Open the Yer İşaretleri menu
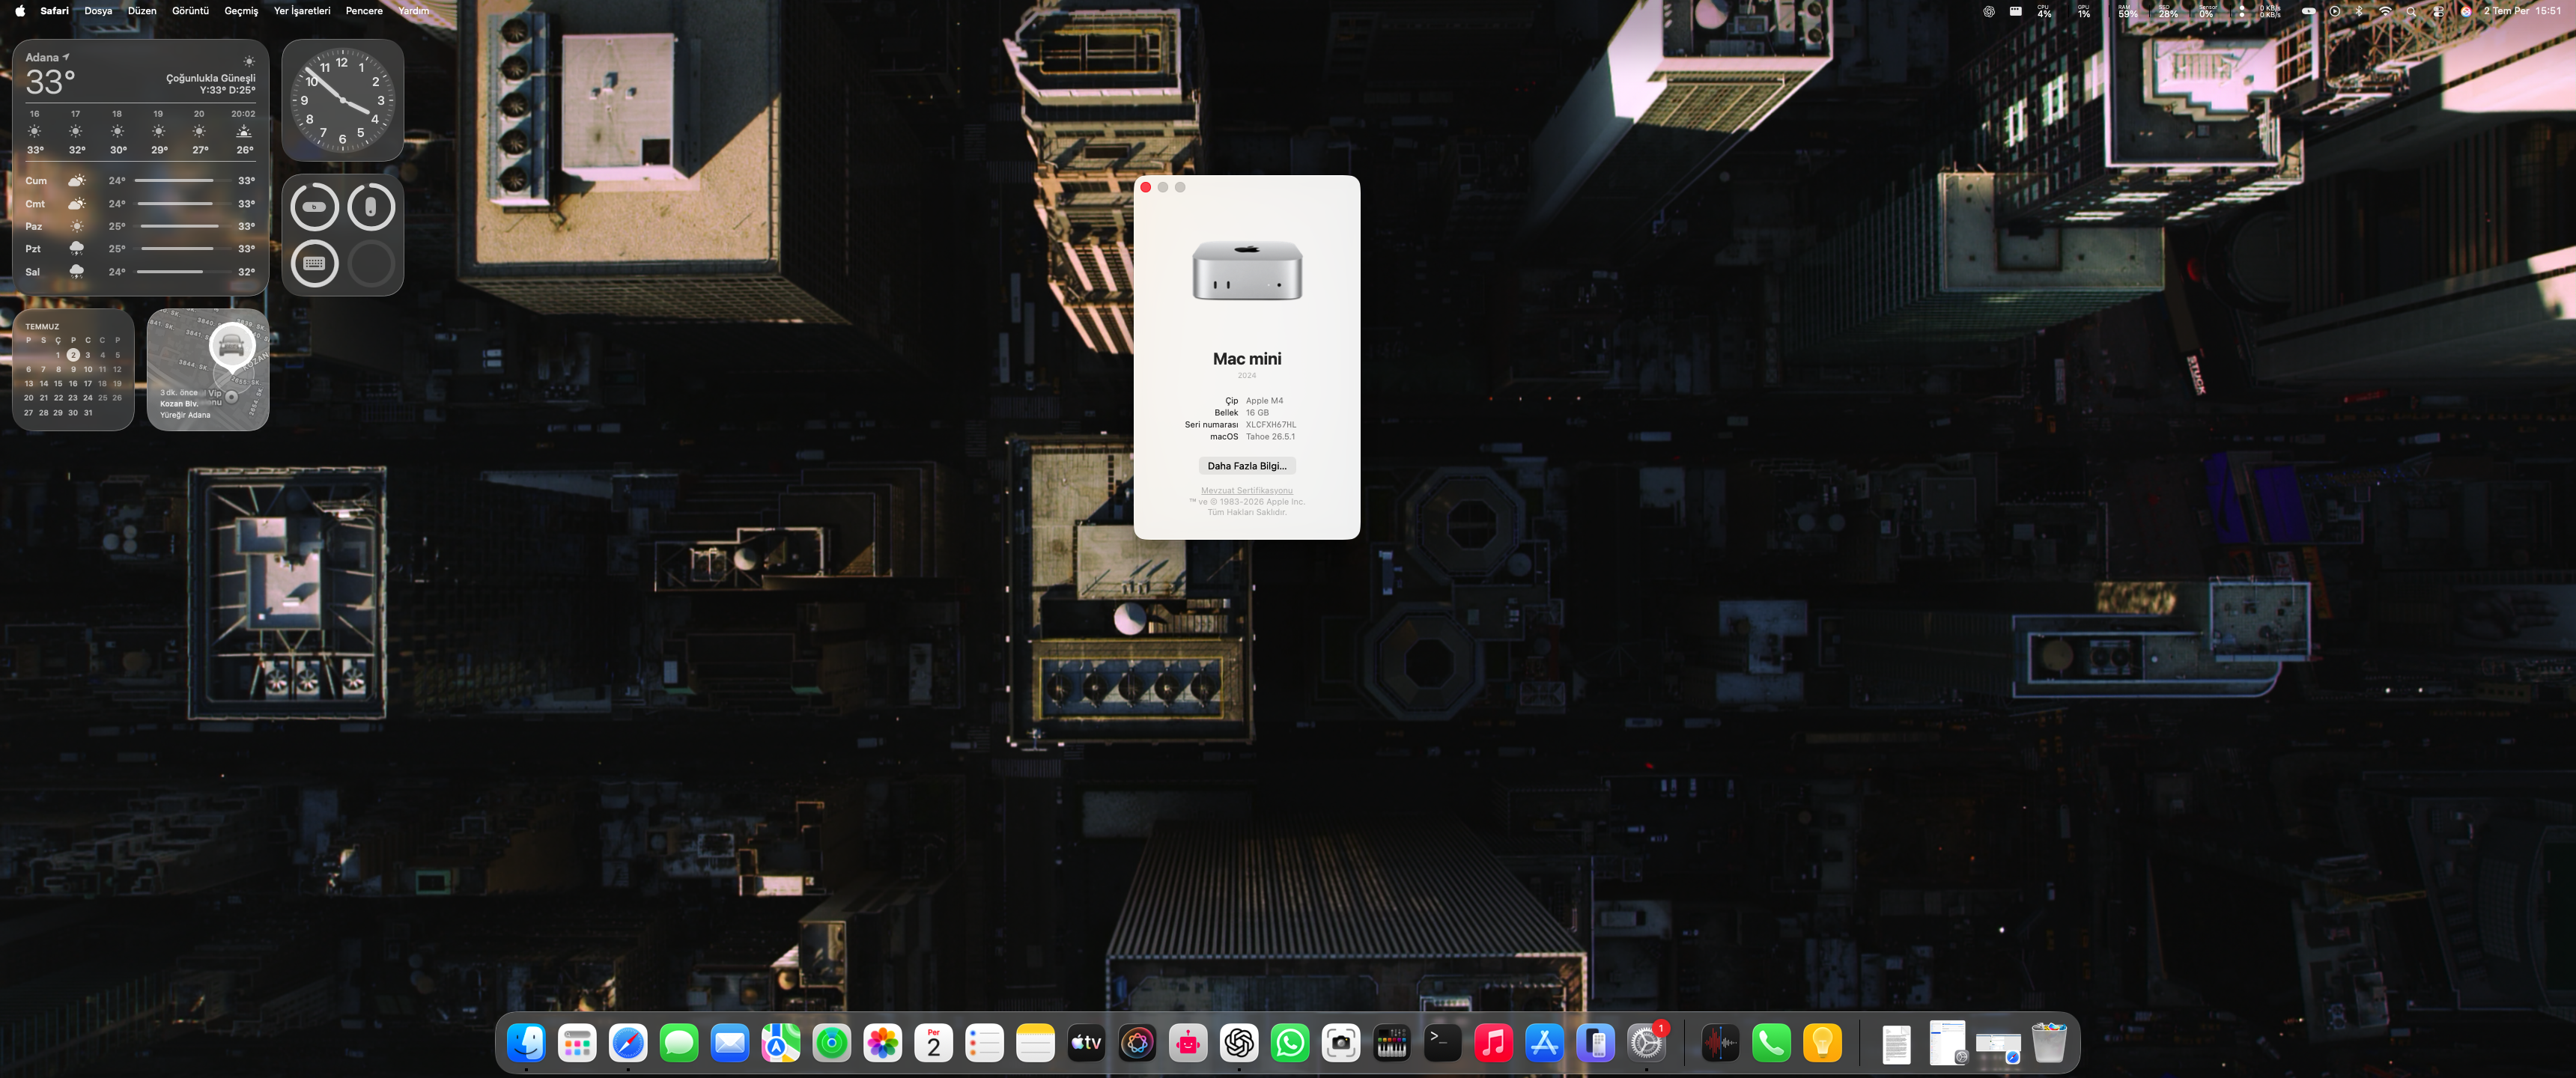Viewport: 2576px width, 1078px height. click(302, 11)
